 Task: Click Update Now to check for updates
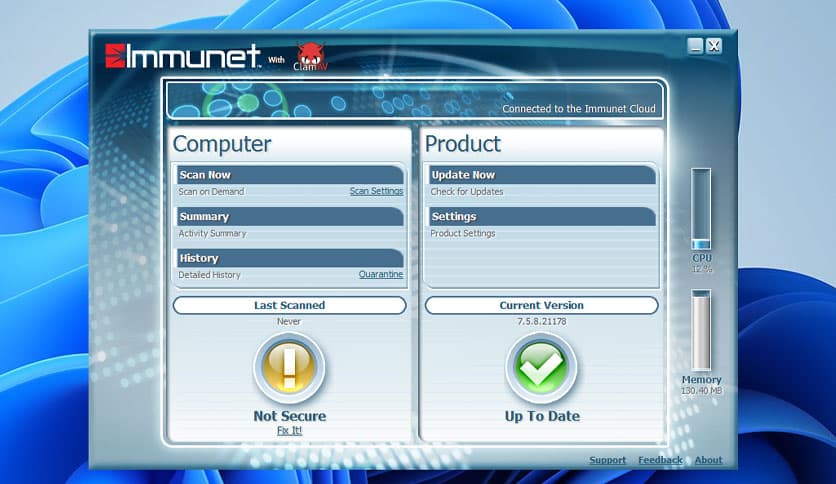(542, 175)
